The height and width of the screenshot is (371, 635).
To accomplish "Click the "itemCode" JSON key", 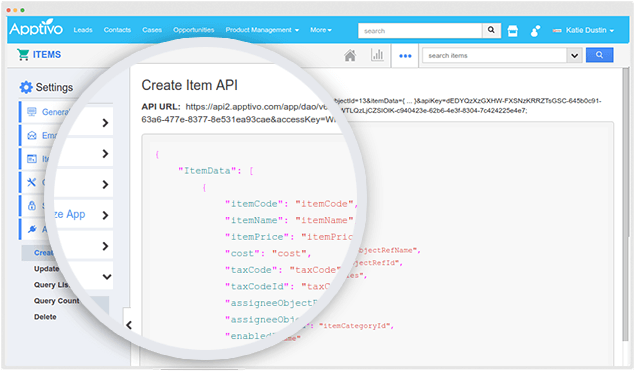I will click(254, 204).
